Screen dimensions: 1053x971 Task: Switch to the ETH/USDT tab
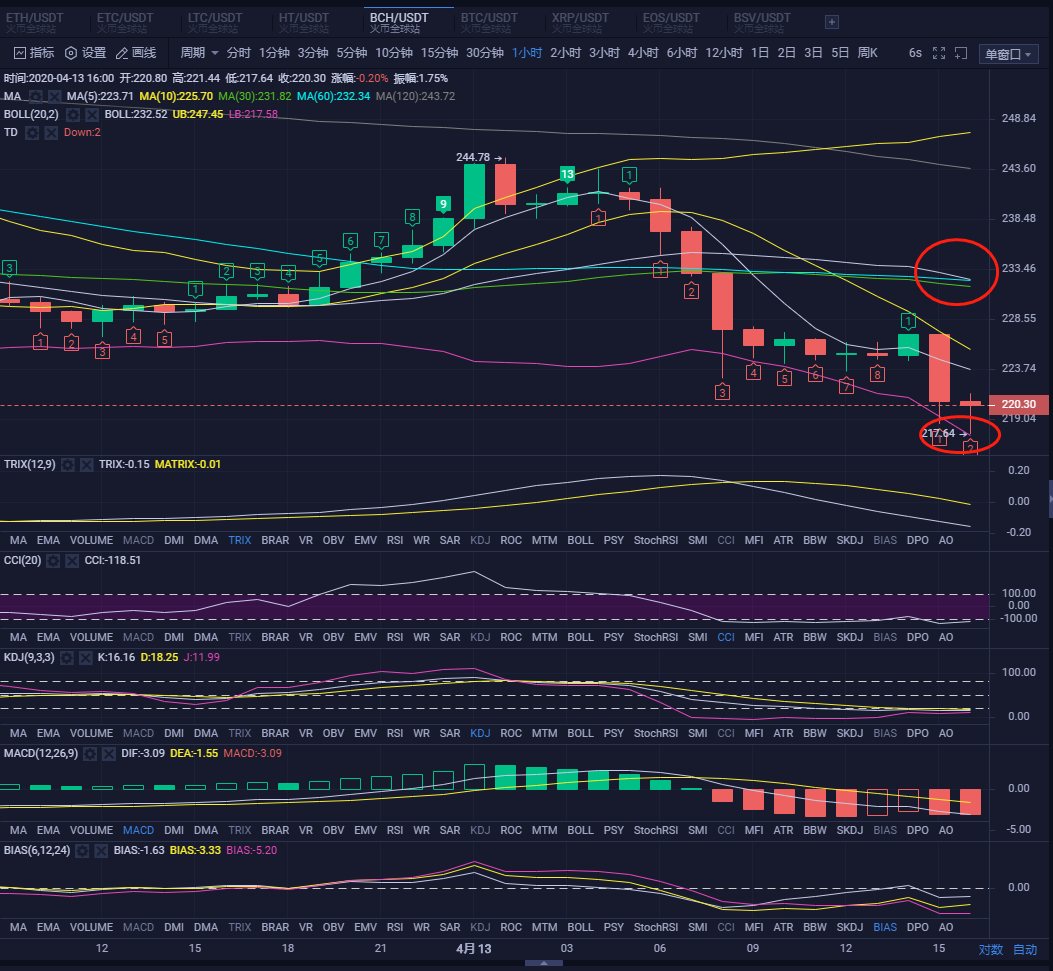point(34,22)
